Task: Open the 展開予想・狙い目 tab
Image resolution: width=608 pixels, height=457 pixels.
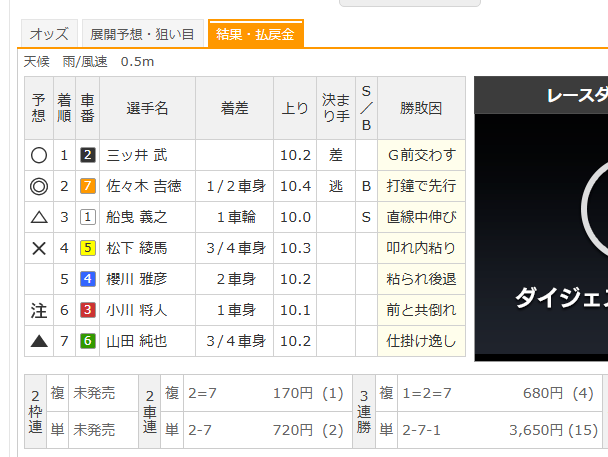Action: click(141, 35)
